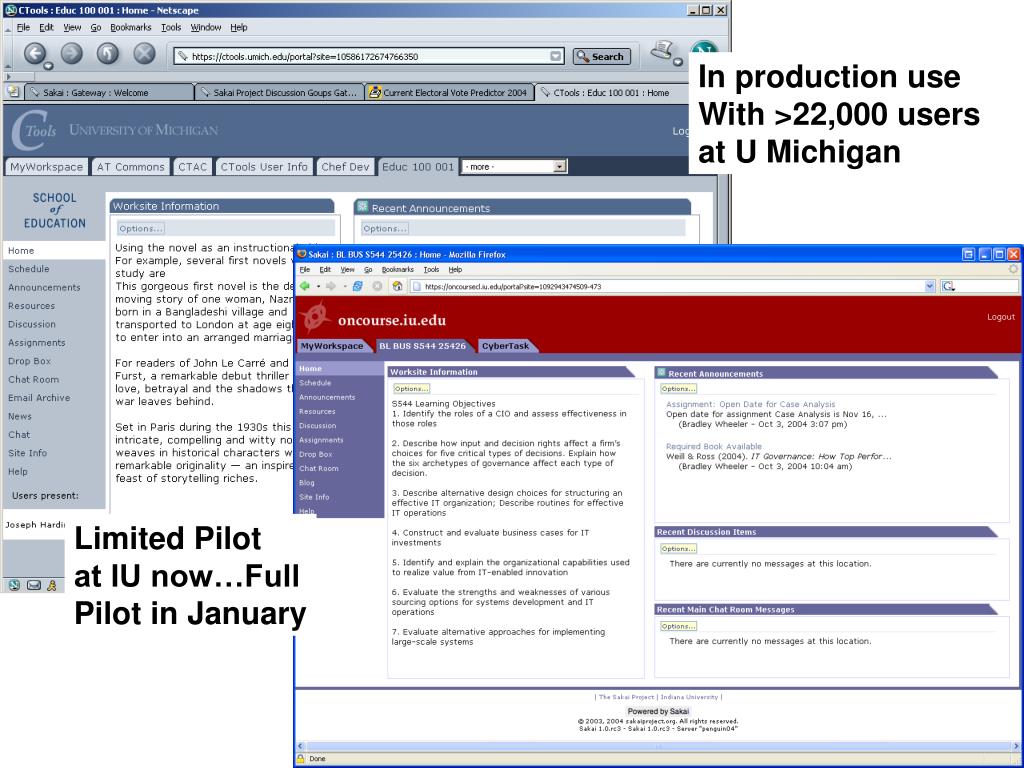
Task: Open Blog in oncourse sidebar
Action: tap(306, 483)
